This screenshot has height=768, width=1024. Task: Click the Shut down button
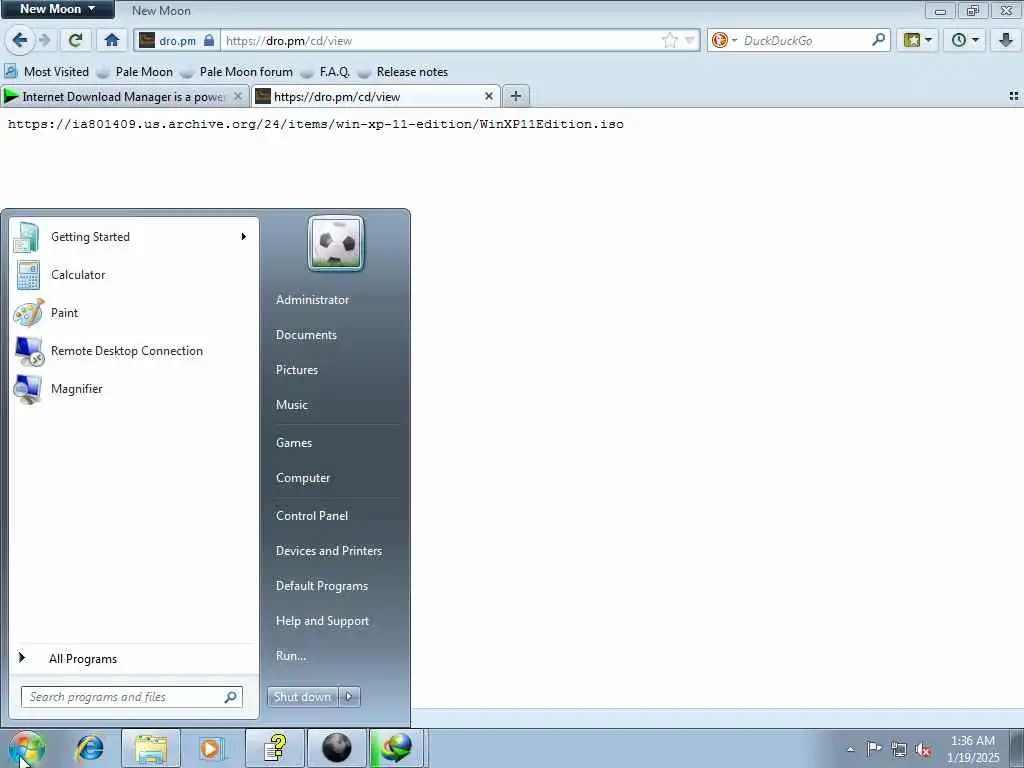[302, 697]
